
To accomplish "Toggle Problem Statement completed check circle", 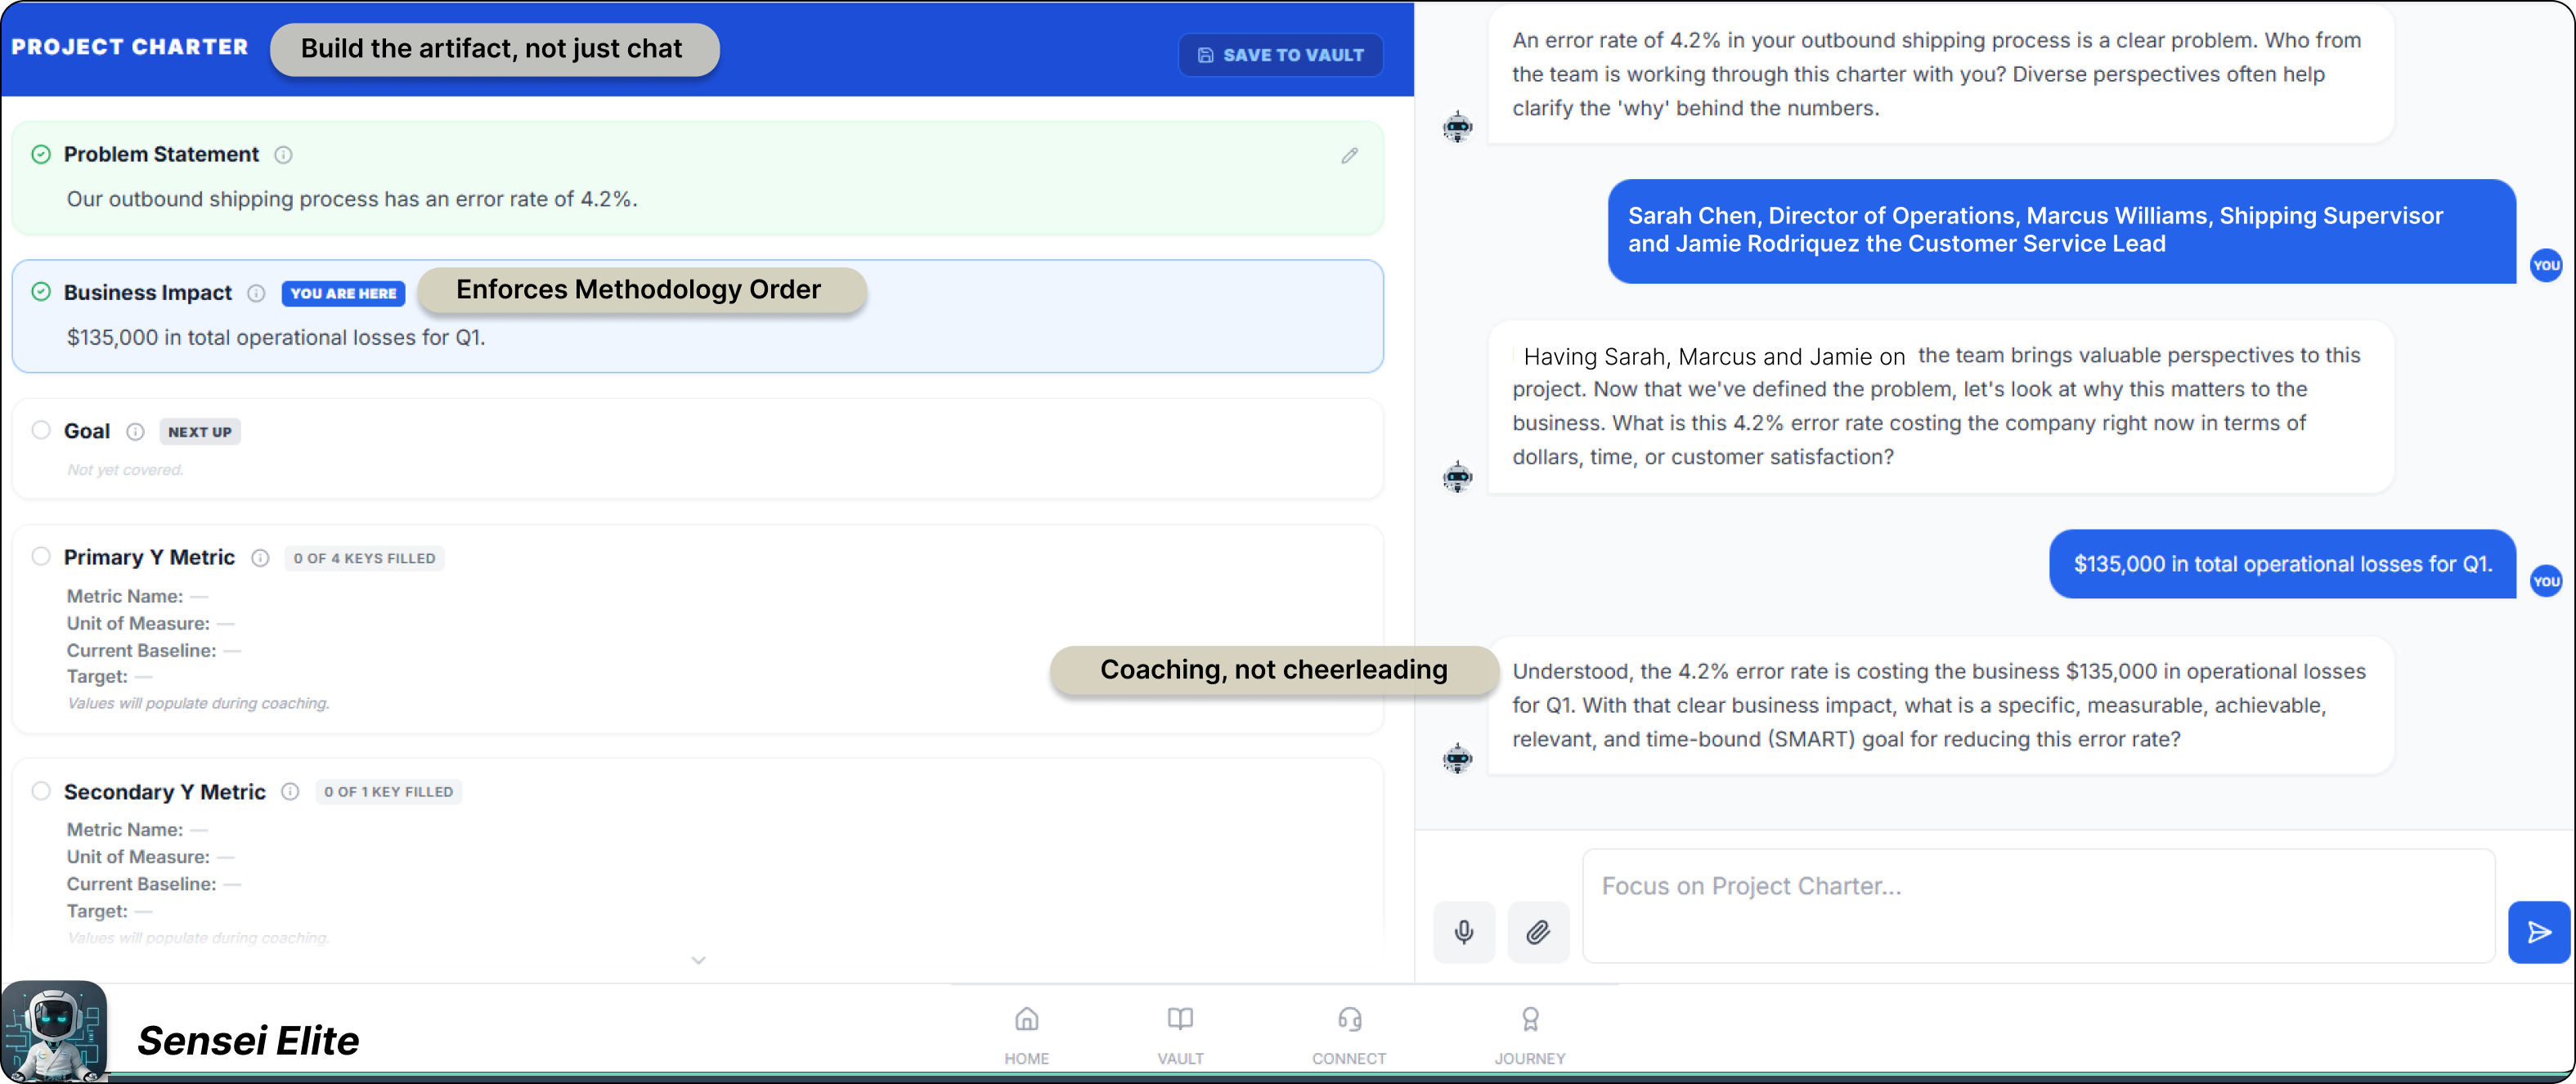I will click(x=41, y=154).
